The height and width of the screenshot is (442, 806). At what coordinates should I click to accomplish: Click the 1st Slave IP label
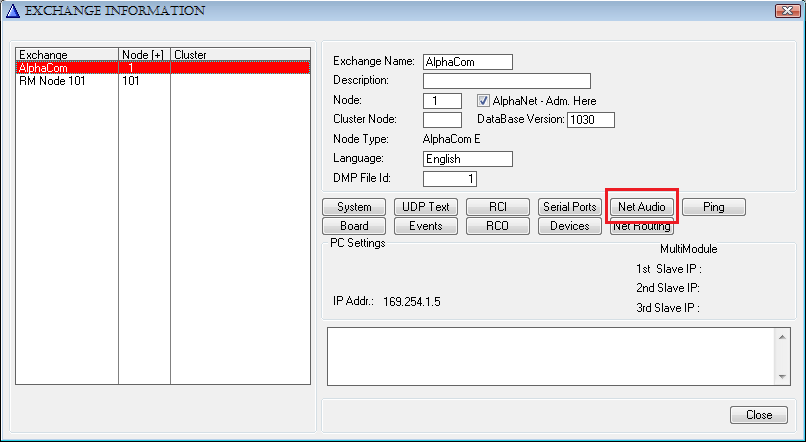[x=669, y=269]
